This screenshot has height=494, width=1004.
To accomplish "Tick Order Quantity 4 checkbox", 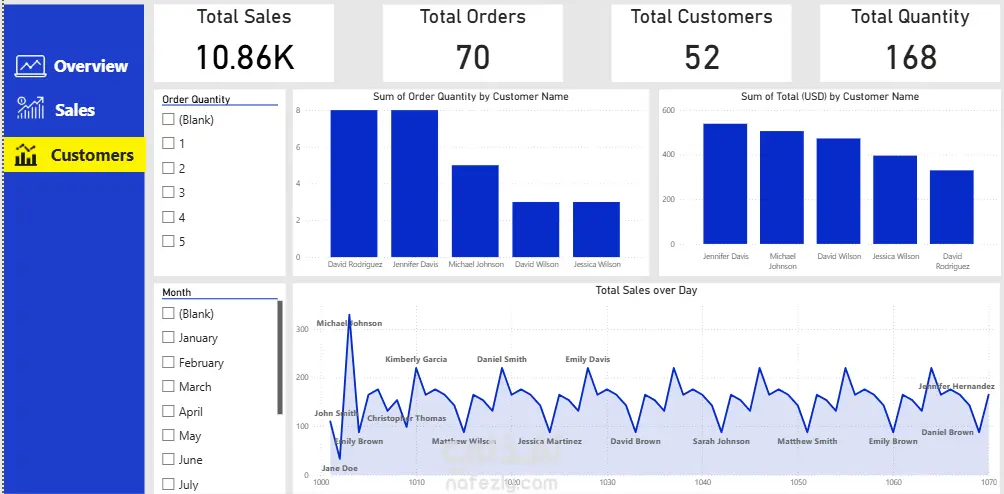I will (x=168, y=217).
